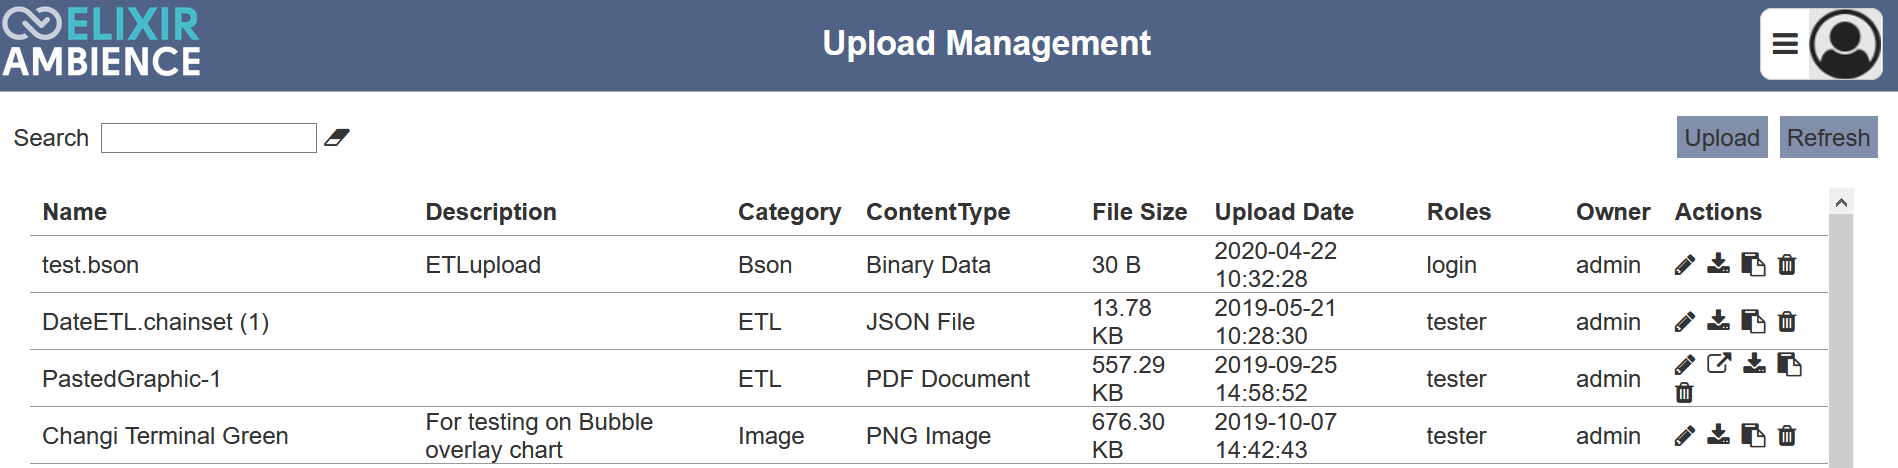Download the Changi Terminal Green image
Image resolution: width=1898 pixels, height=468 pixels.
pos(1718,435)
